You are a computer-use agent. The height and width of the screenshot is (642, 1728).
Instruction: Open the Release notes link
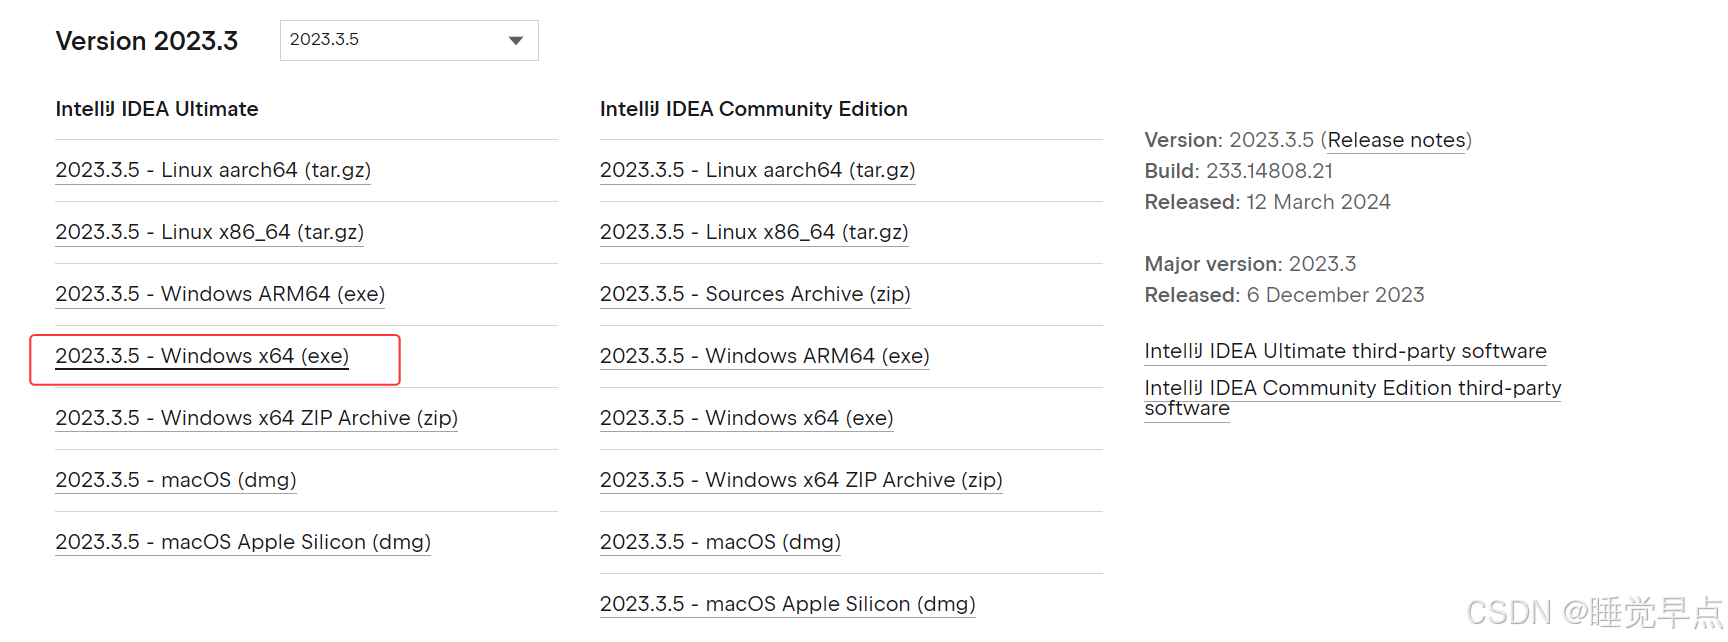(x=1397, y=140)
